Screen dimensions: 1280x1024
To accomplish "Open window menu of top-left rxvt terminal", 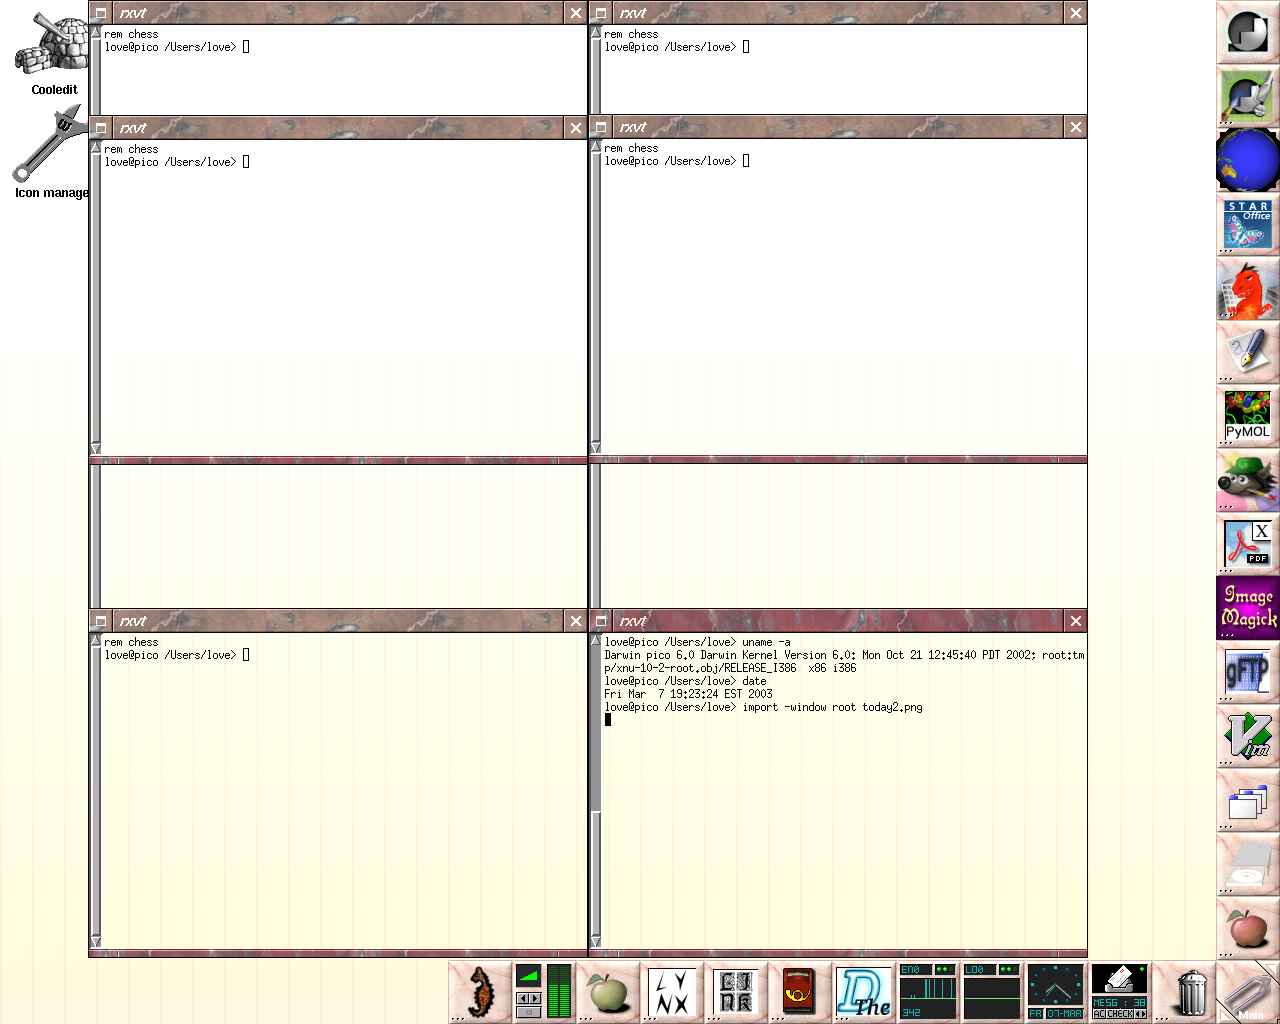I will pyautogui.click(x=101, y=13).
